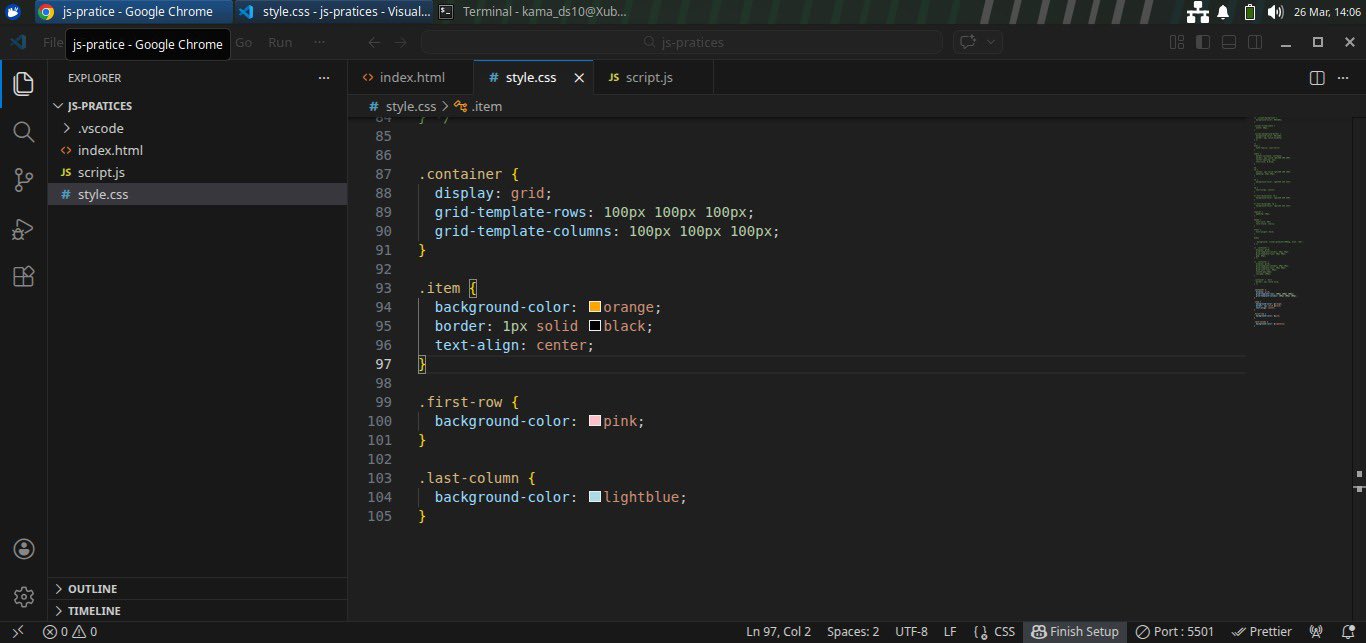The height and width of the screenshot is (643, 1366).
Task: Switch to the index.html tab
Action: [x=411, y=78]
